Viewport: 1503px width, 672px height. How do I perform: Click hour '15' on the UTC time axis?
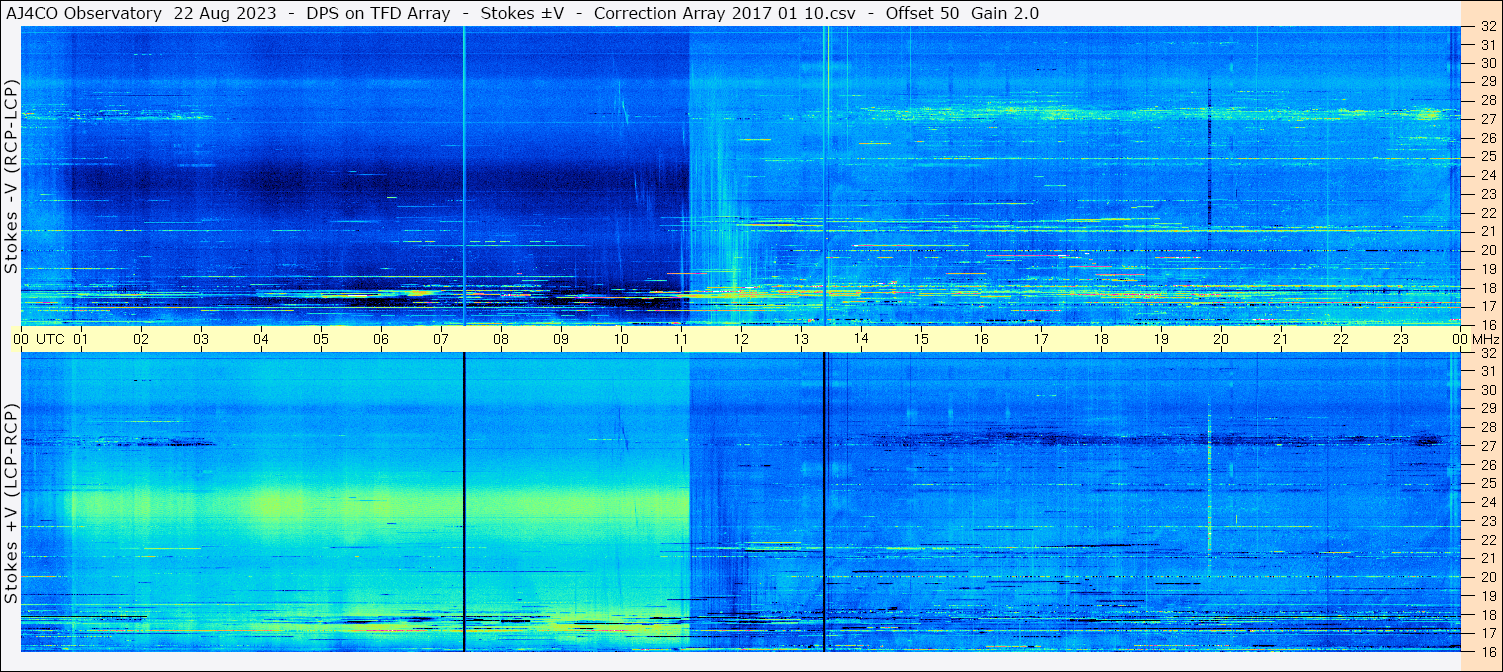click(921, 339)
